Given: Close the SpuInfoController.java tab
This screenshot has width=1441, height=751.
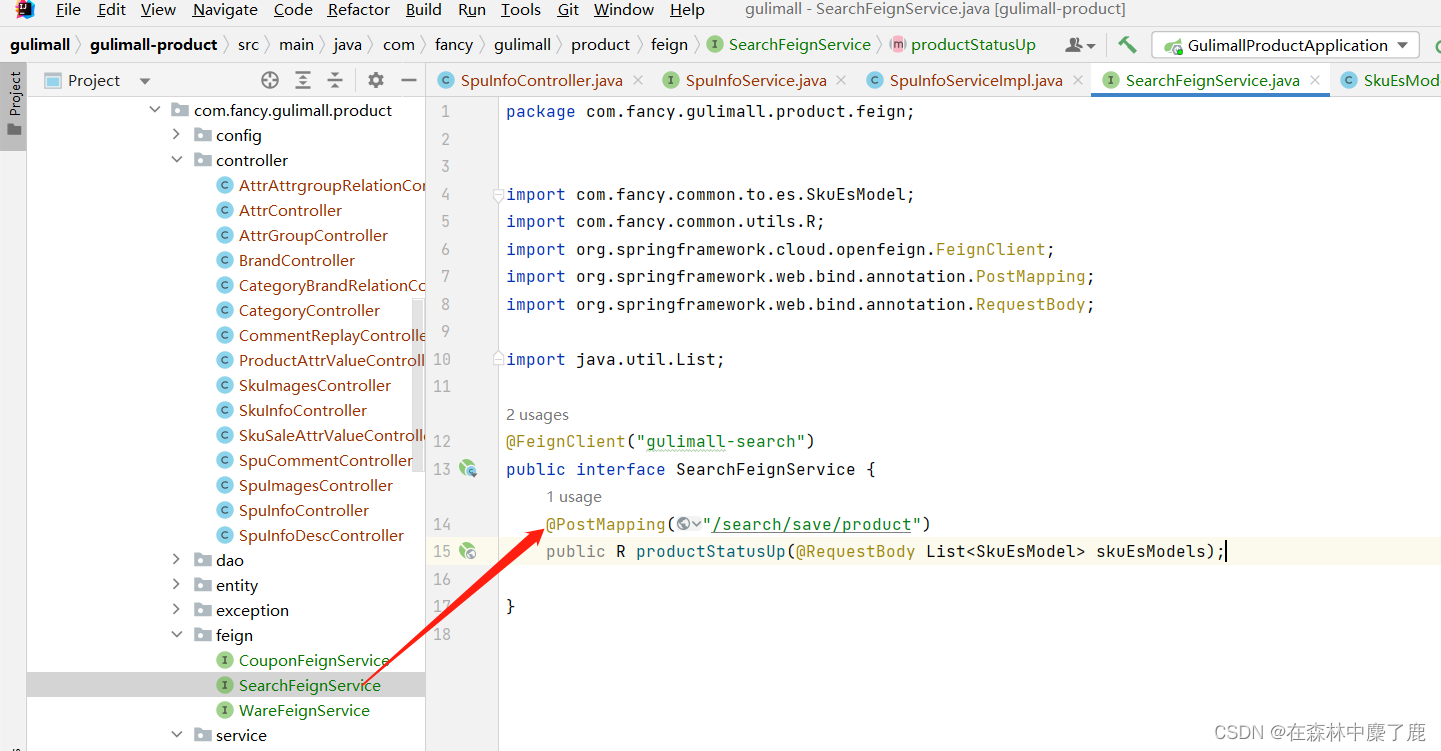Looking at the screenshot, I should [639, 80].
